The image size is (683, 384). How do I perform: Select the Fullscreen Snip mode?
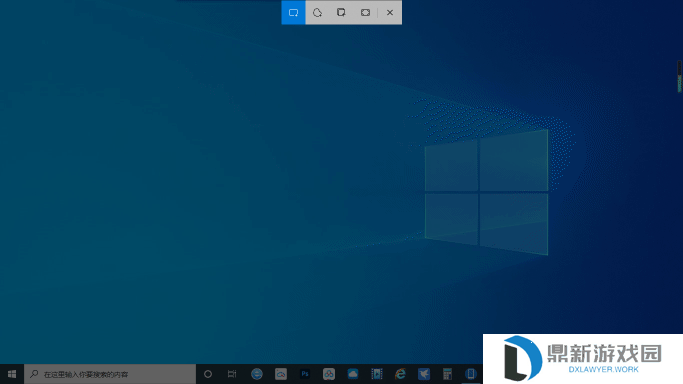pyautogui.click(x=365, y=13)
